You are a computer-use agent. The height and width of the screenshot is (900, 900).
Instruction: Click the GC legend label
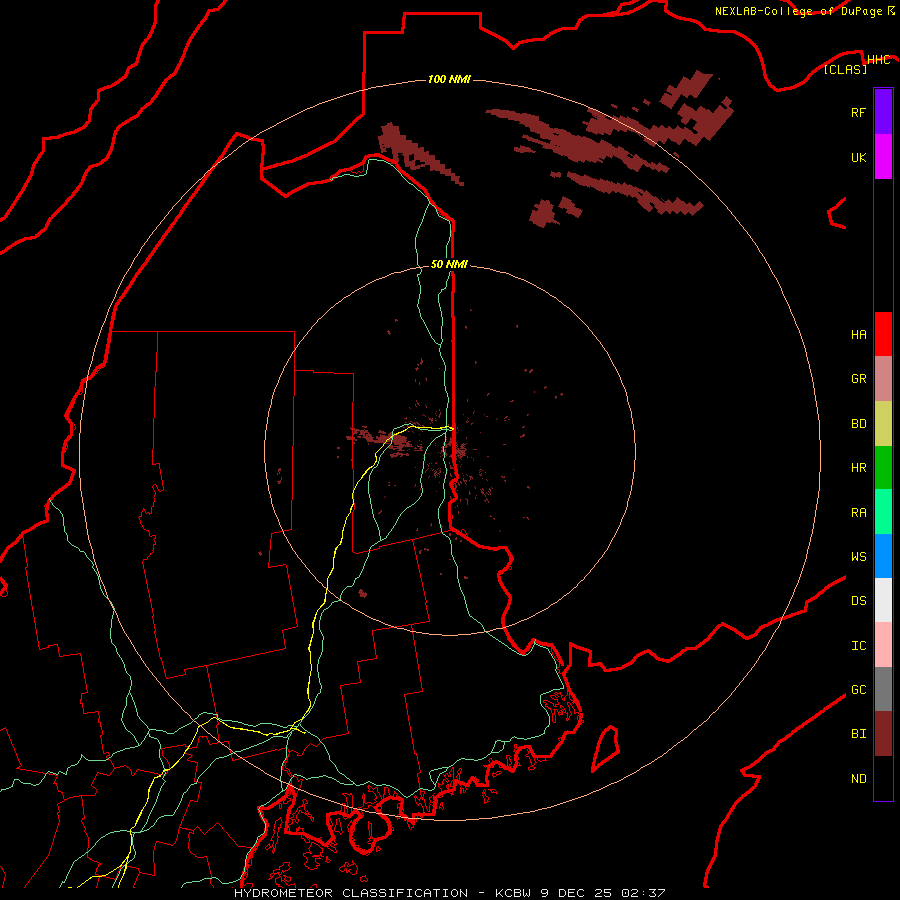858,690
